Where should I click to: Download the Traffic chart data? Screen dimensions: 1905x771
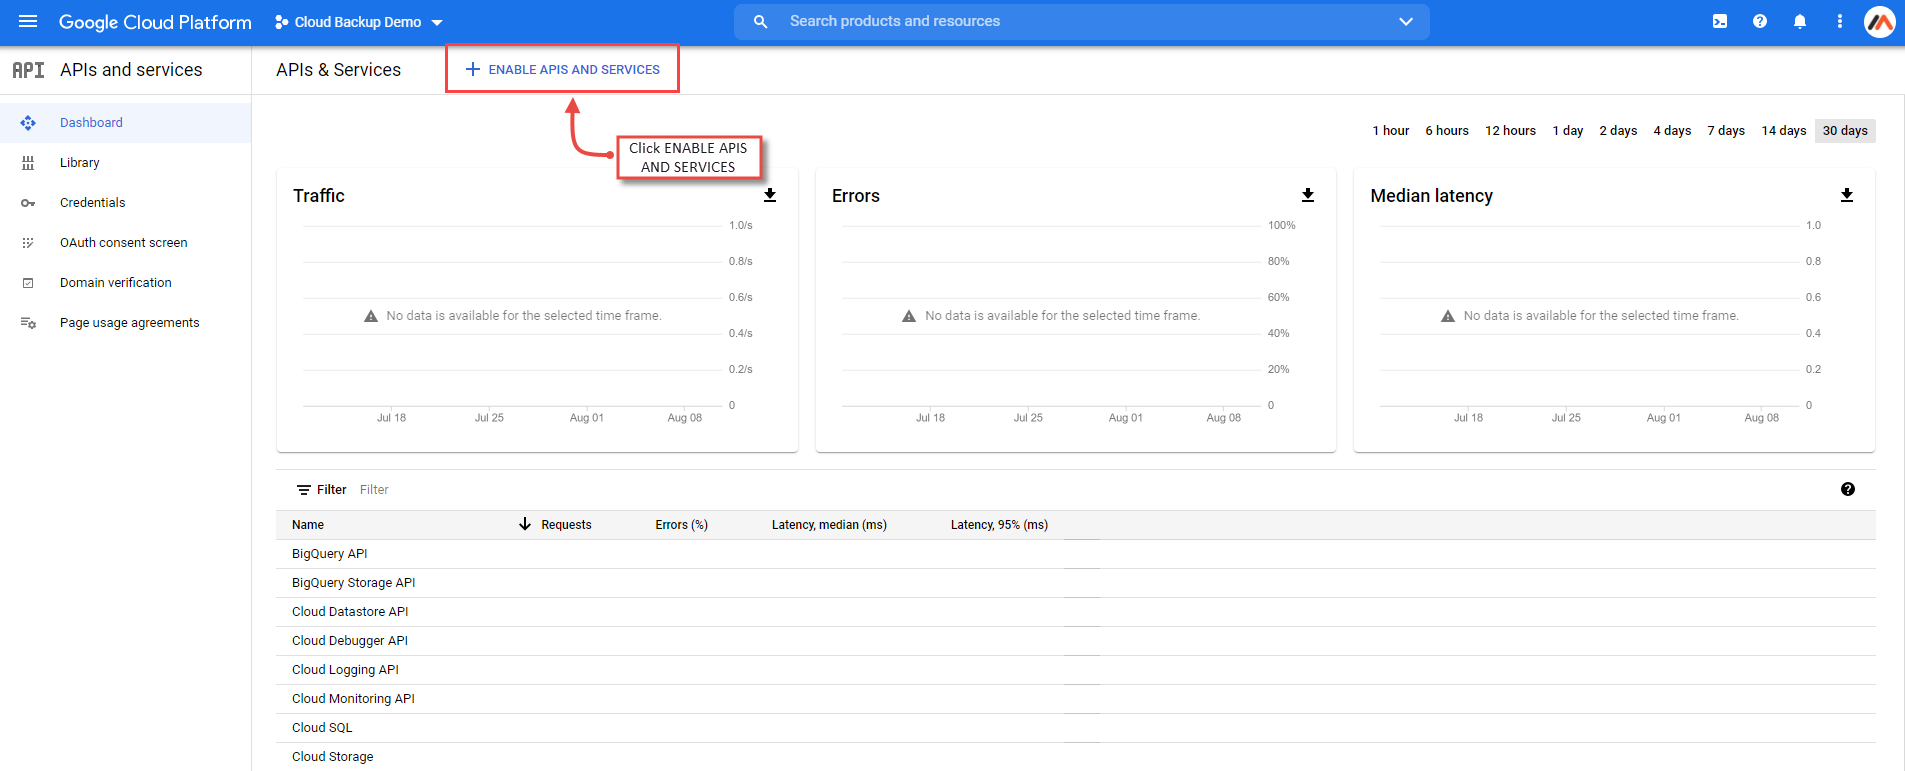pos(770,195)
